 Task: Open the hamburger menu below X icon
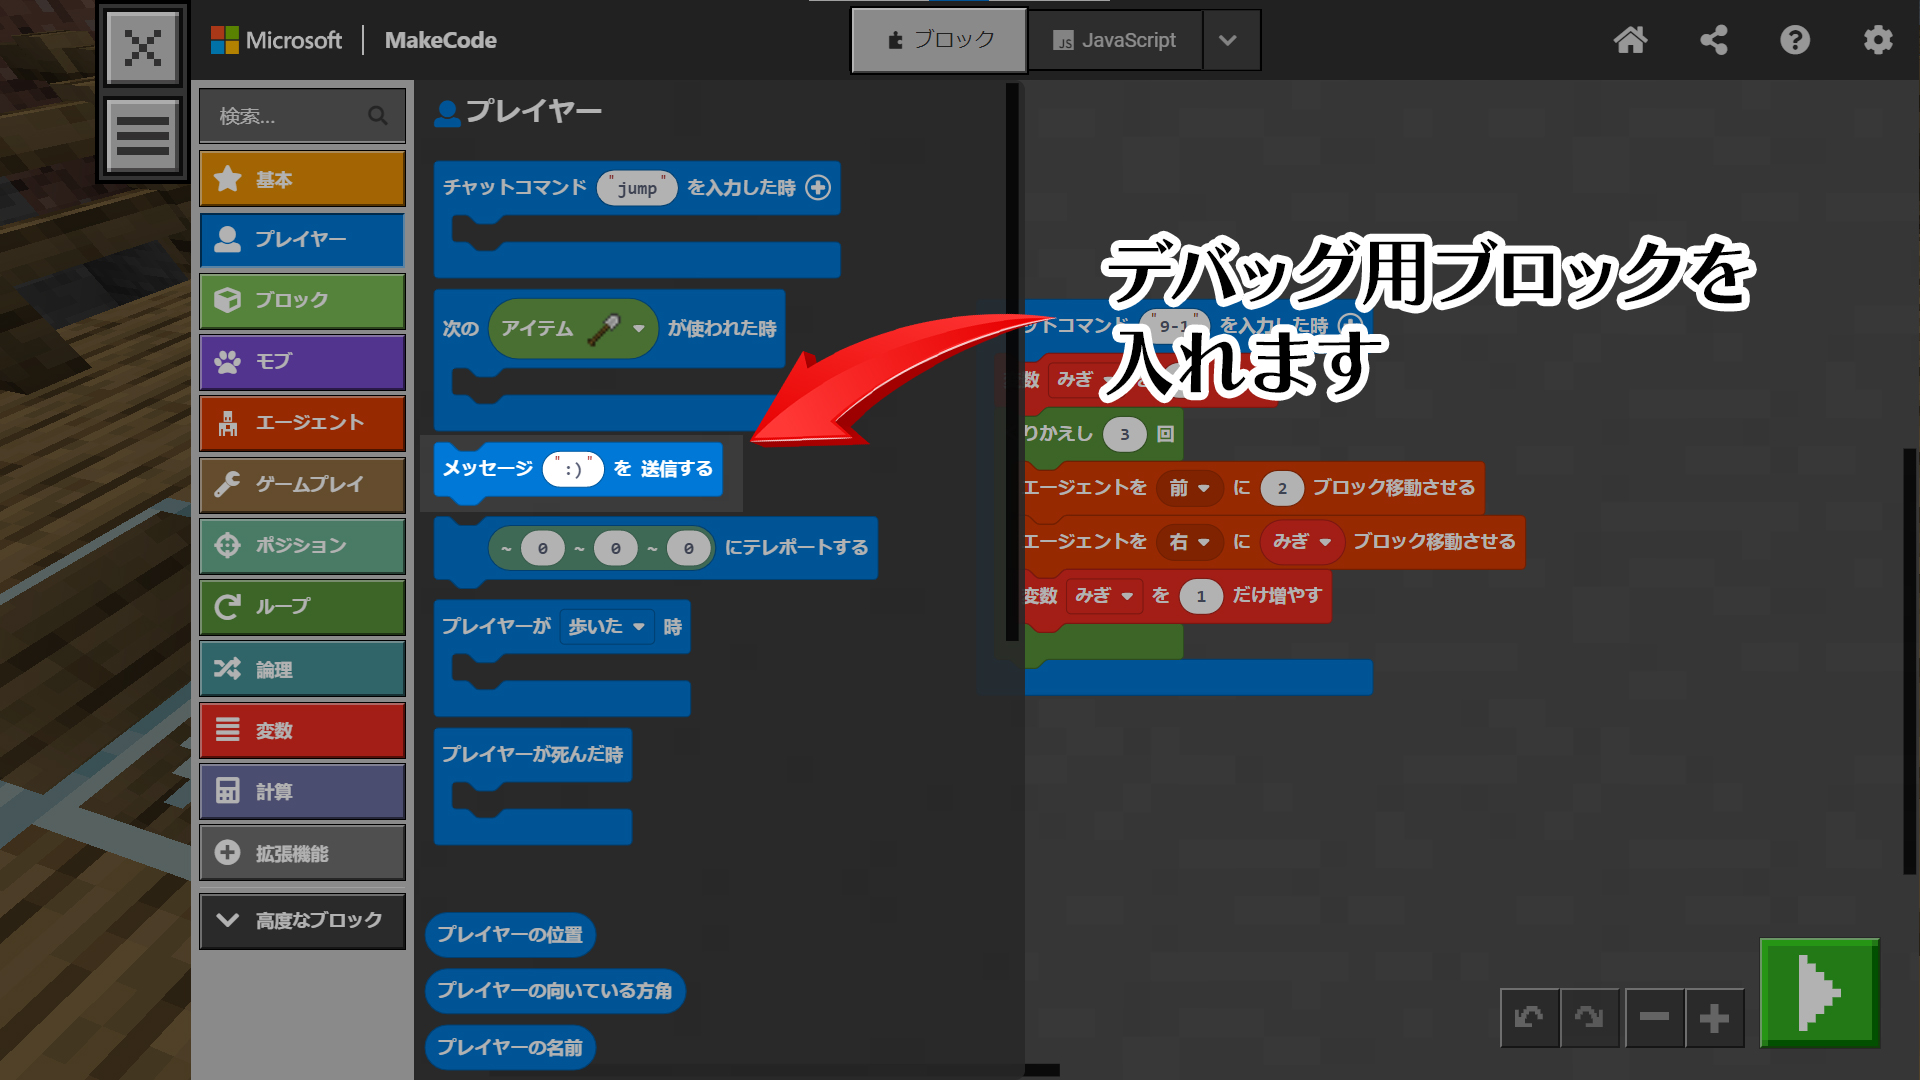pyautogui.click(x=143, y=135)
